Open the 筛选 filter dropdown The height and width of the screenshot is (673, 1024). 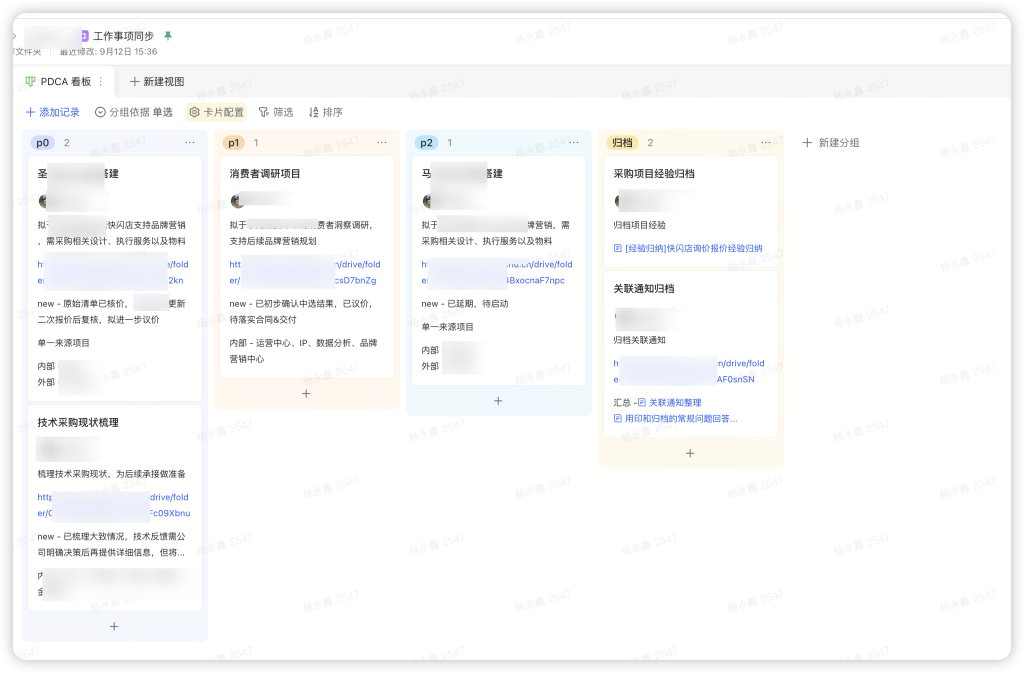pos(276,112)
